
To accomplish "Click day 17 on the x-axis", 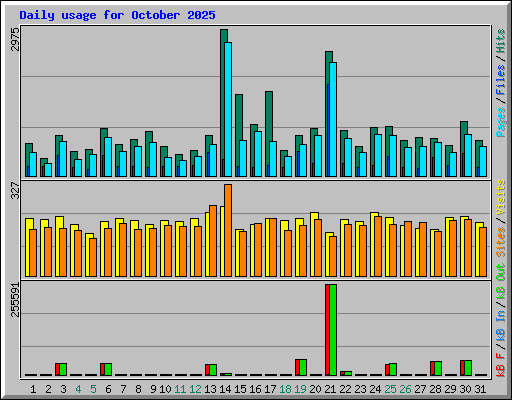I will tap(270, 389).
